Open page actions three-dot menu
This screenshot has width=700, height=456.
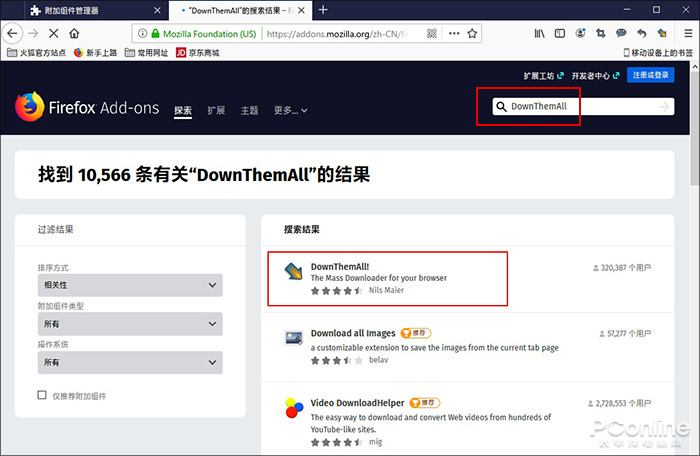point(454,33)
